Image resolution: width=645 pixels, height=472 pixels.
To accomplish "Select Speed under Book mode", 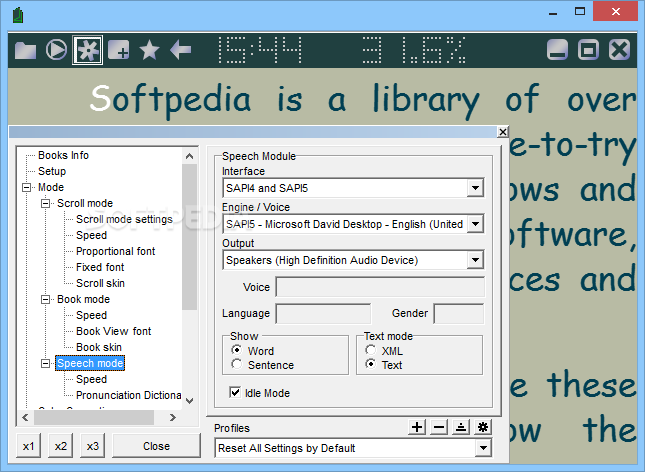I will point(91,315).
